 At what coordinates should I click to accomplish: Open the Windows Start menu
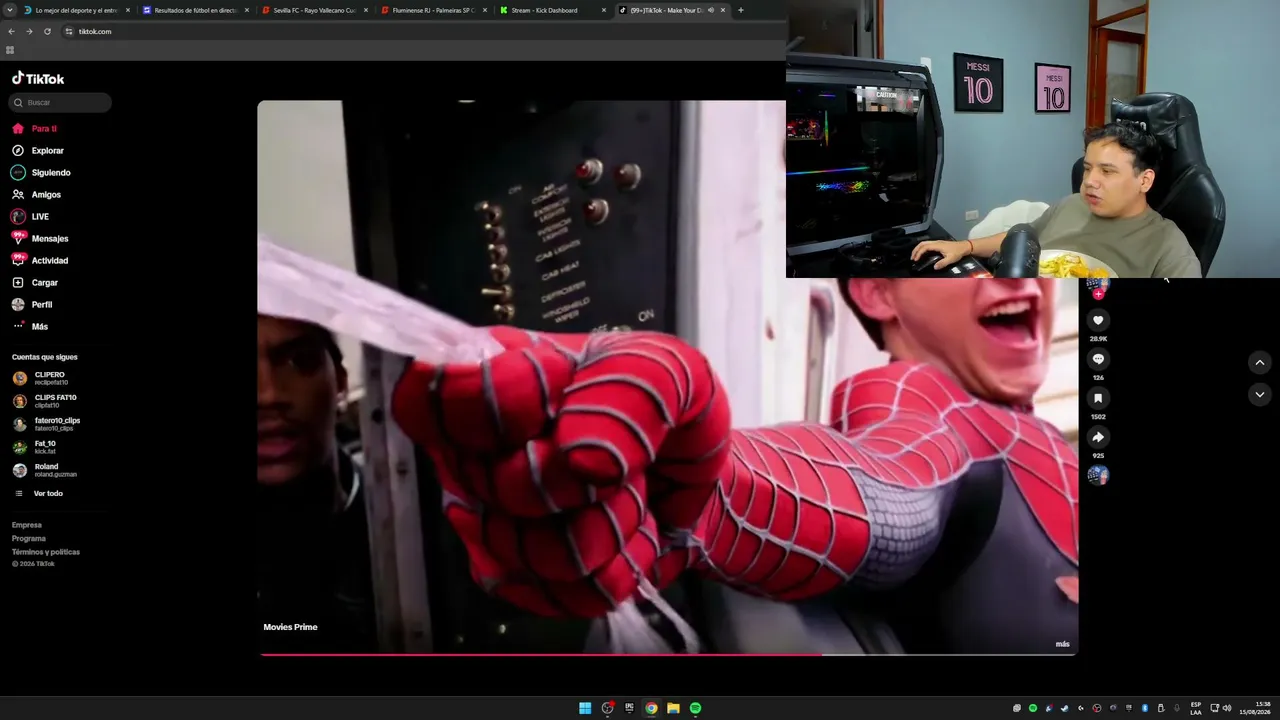click(585, 708)
